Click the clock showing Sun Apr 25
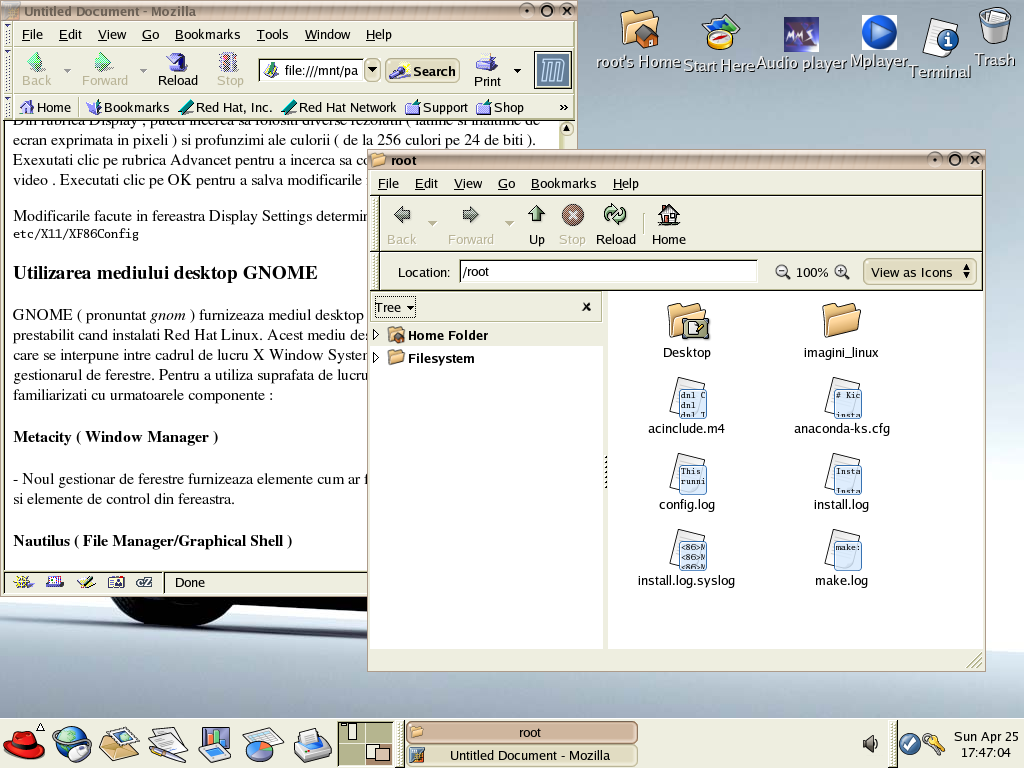This screenshot has width=1024, height=768. pyautogui.click(x=985, y=744)
